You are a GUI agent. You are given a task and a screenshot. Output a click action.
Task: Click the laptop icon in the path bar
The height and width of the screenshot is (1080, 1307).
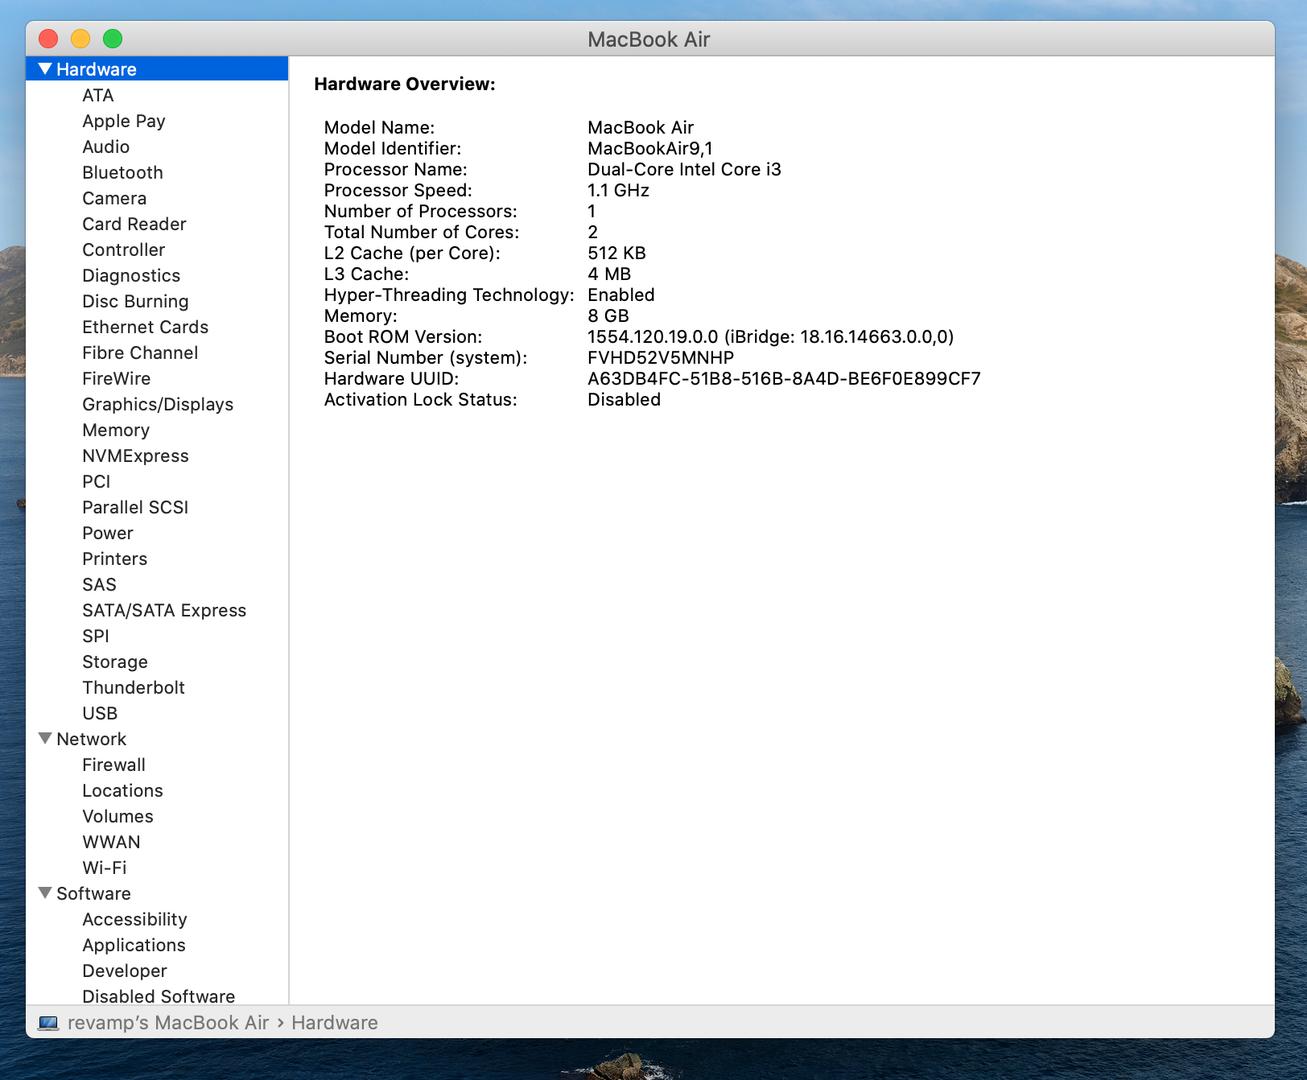48,1023
